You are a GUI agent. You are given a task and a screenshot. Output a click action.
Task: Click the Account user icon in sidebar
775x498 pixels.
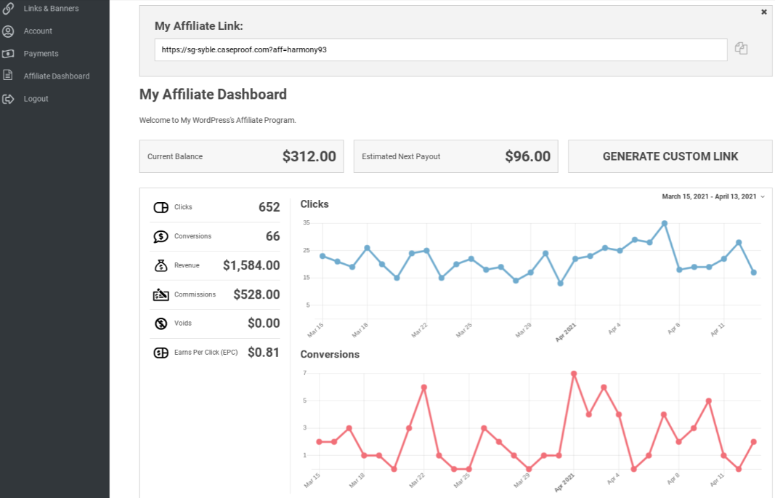(8, 31)
